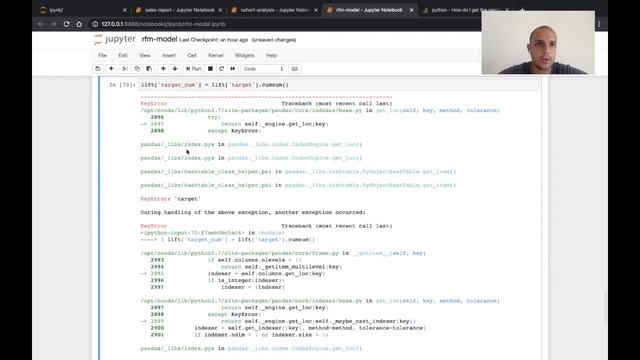Open the Insert menu
This screenshot has width=640, height=360.
[169, 56]
